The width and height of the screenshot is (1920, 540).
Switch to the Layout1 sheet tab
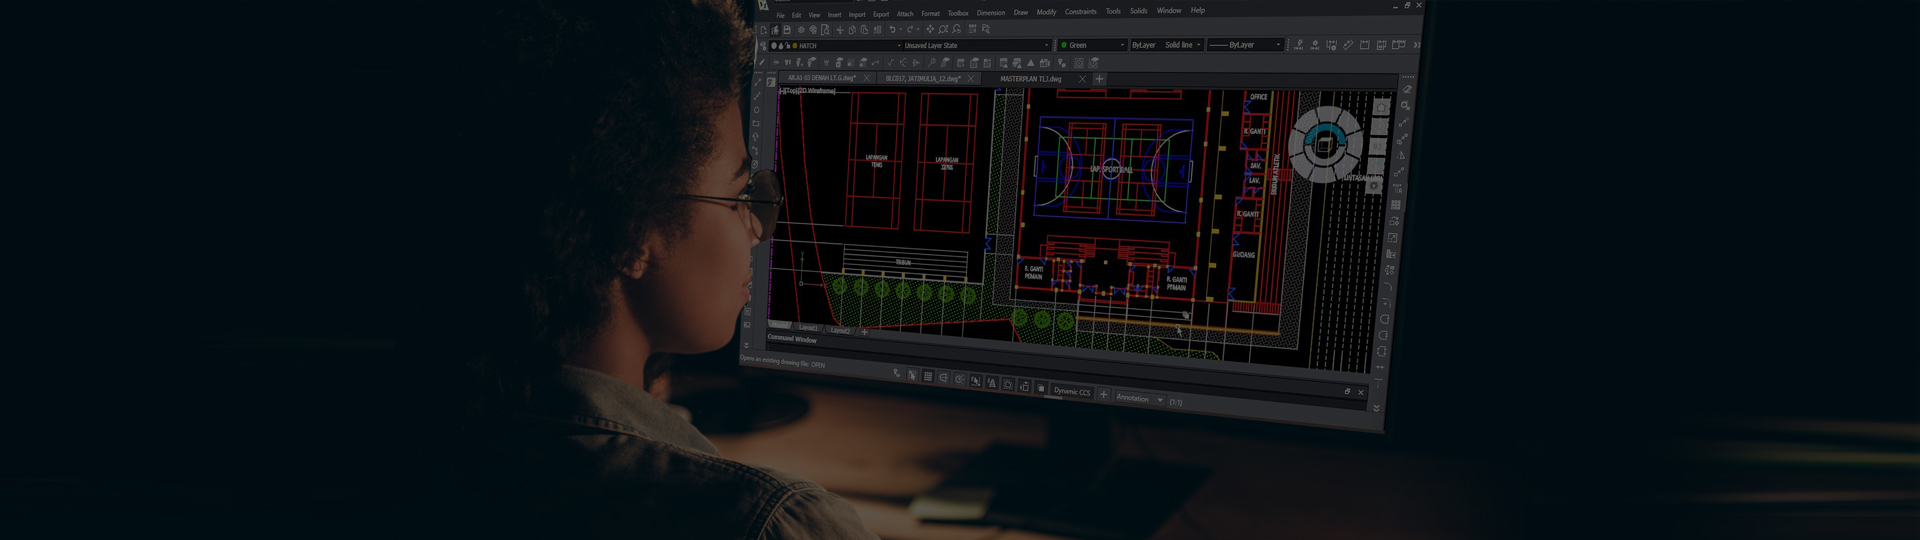point(808,328)
